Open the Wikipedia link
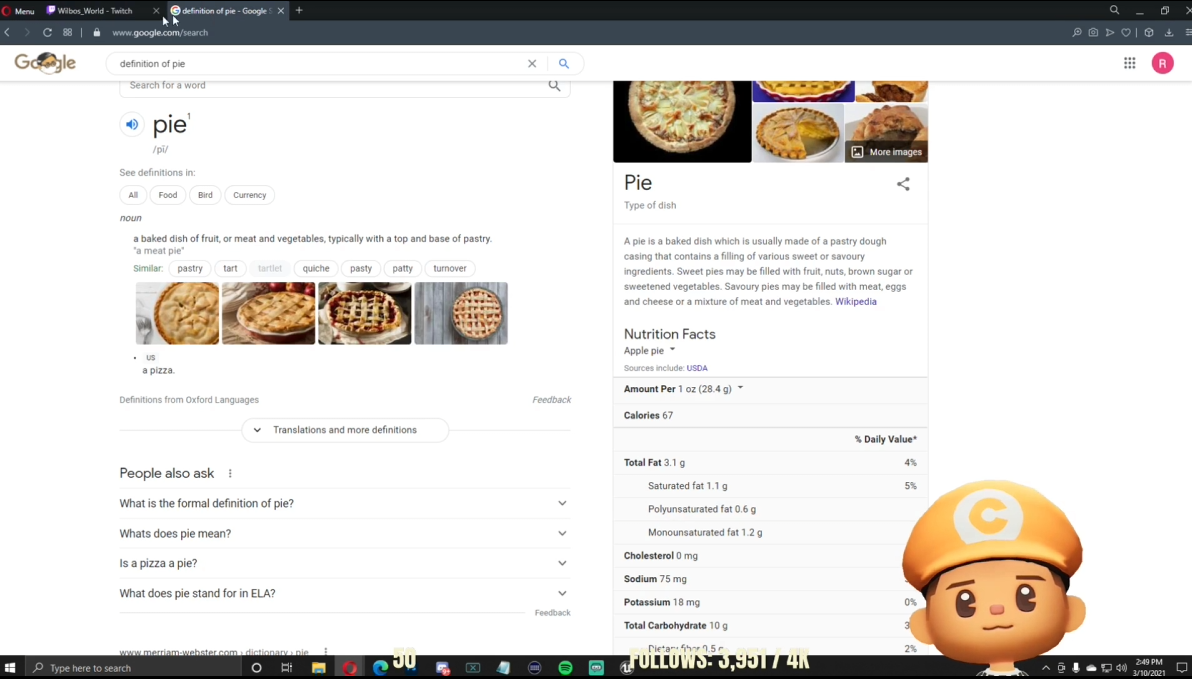Viewport: 1192px width, 679px height. coord(855,301)
